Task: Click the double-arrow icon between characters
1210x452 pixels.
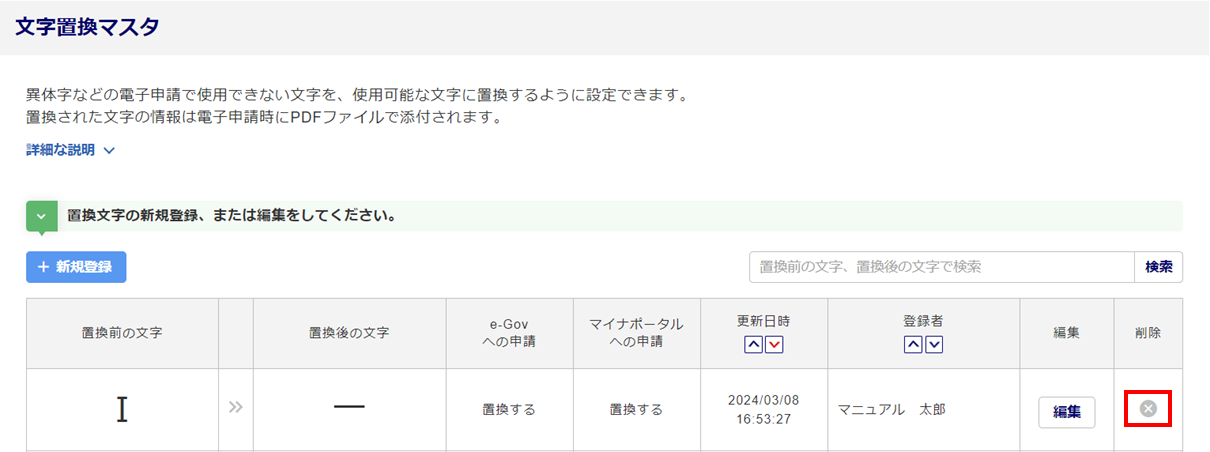Action: (236, 408)
